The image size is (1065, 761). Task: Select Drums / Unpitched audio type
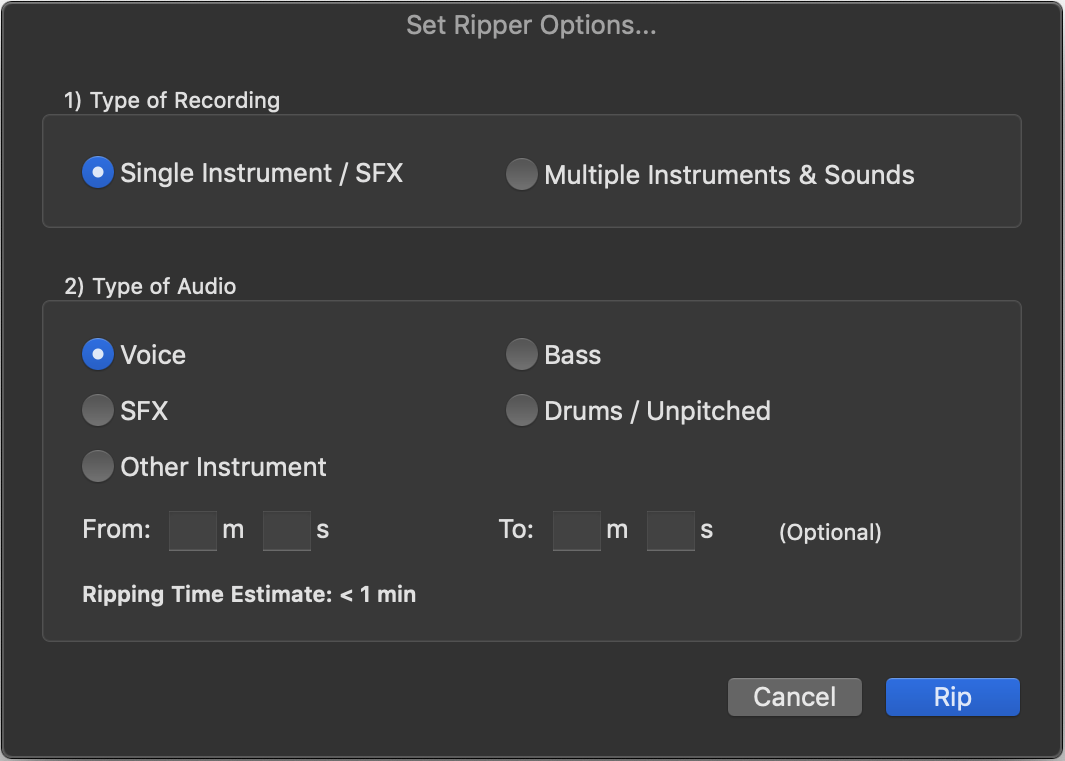pos(521,410)
